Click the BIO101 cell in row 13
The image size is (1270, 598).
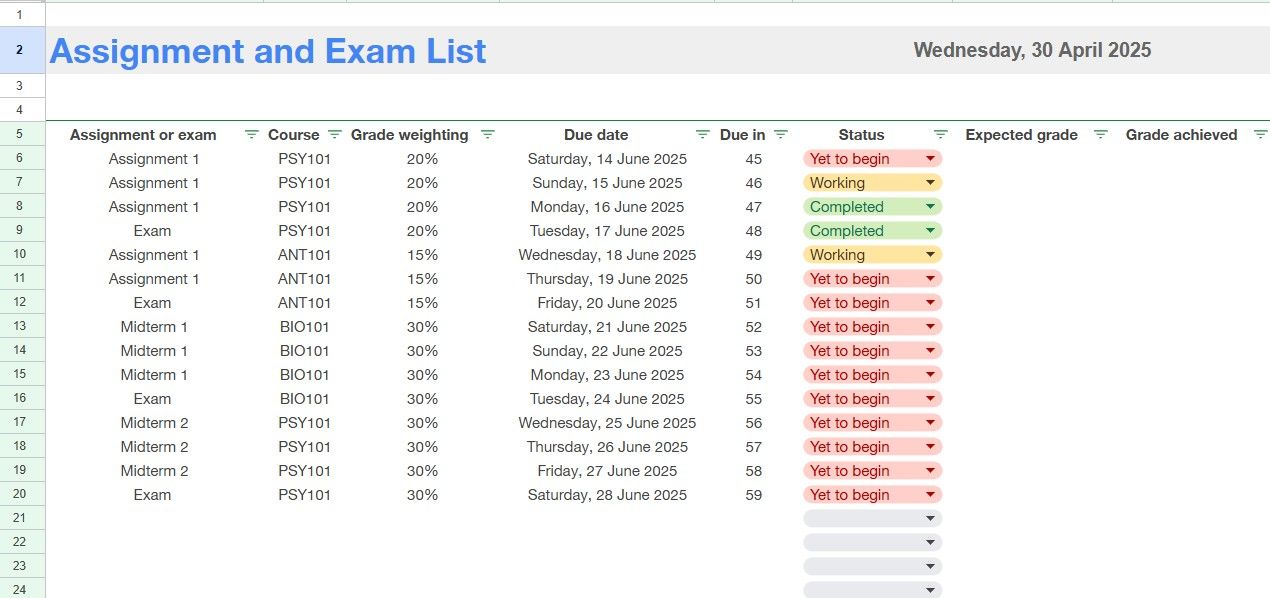pyautogui.click(x=304, y=327)
